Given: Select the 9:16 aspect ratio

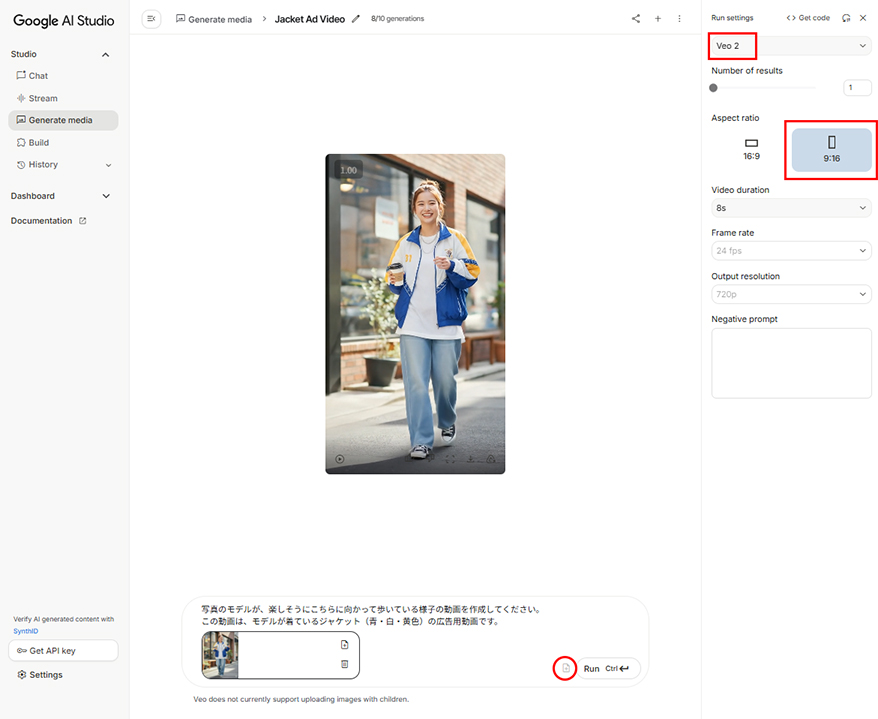Looking at the screenshot, I should 831,149.
